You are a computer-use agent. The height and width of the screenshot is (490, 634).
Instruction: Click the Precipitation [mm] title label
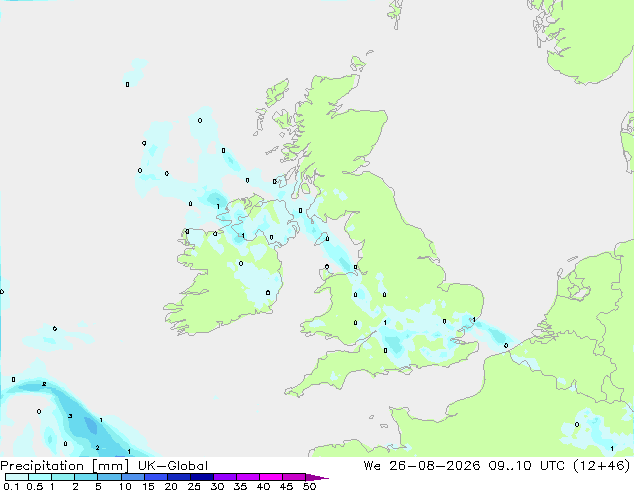pos(64,466)
